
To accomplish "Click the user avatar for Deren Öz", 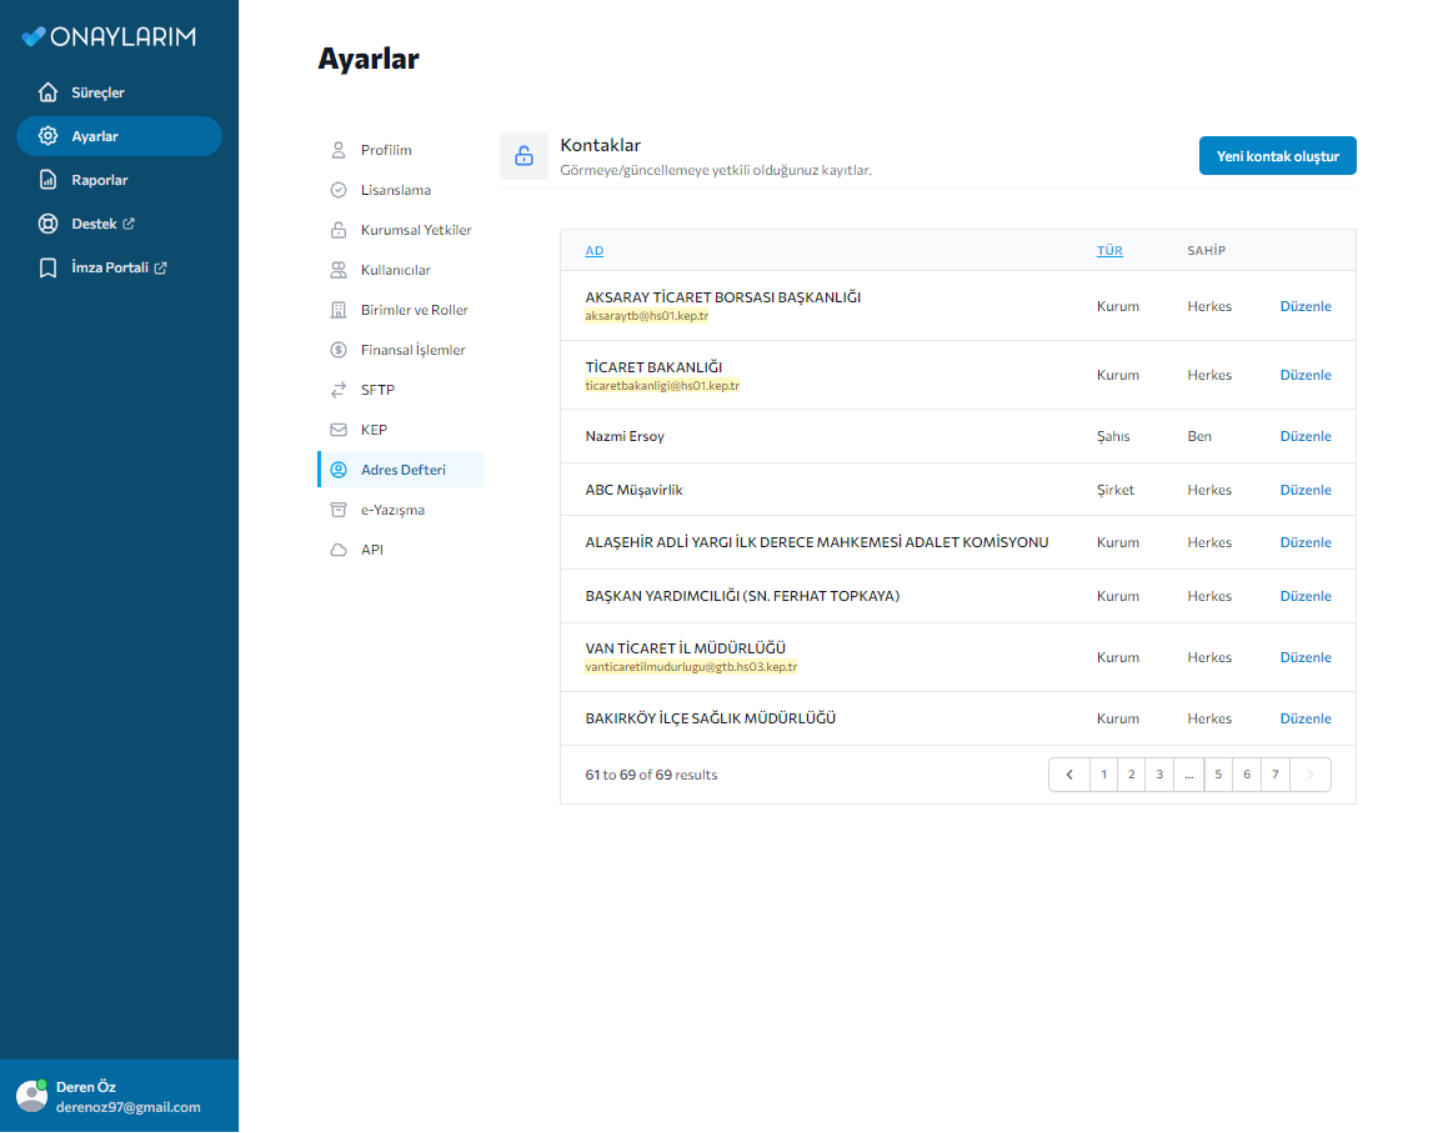I will click(x=32, y=1096).
